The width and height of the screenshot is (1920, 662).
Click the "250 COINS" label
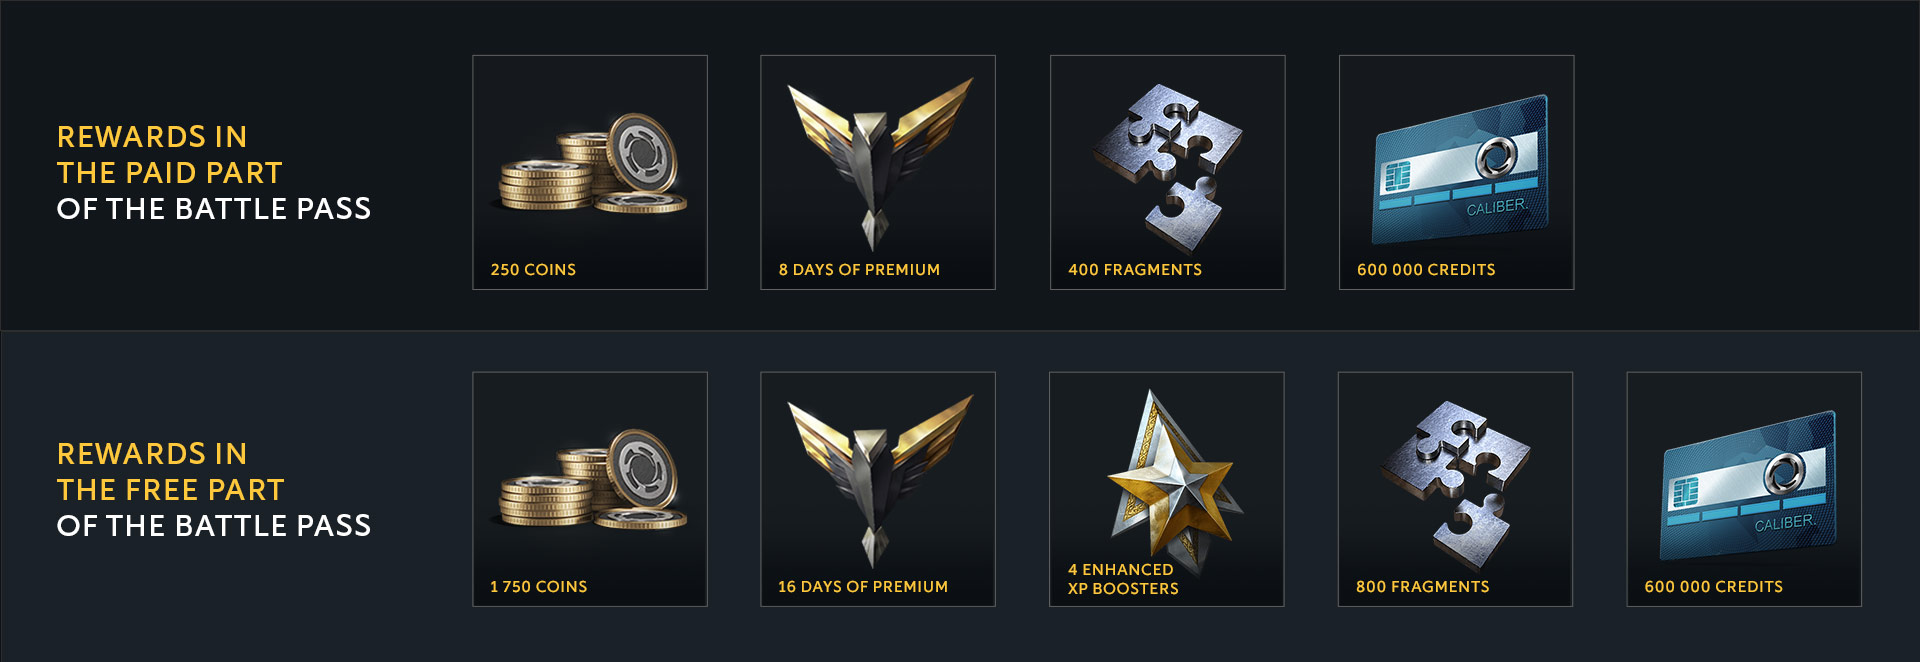pyautogui.click(x=533, y=270)
